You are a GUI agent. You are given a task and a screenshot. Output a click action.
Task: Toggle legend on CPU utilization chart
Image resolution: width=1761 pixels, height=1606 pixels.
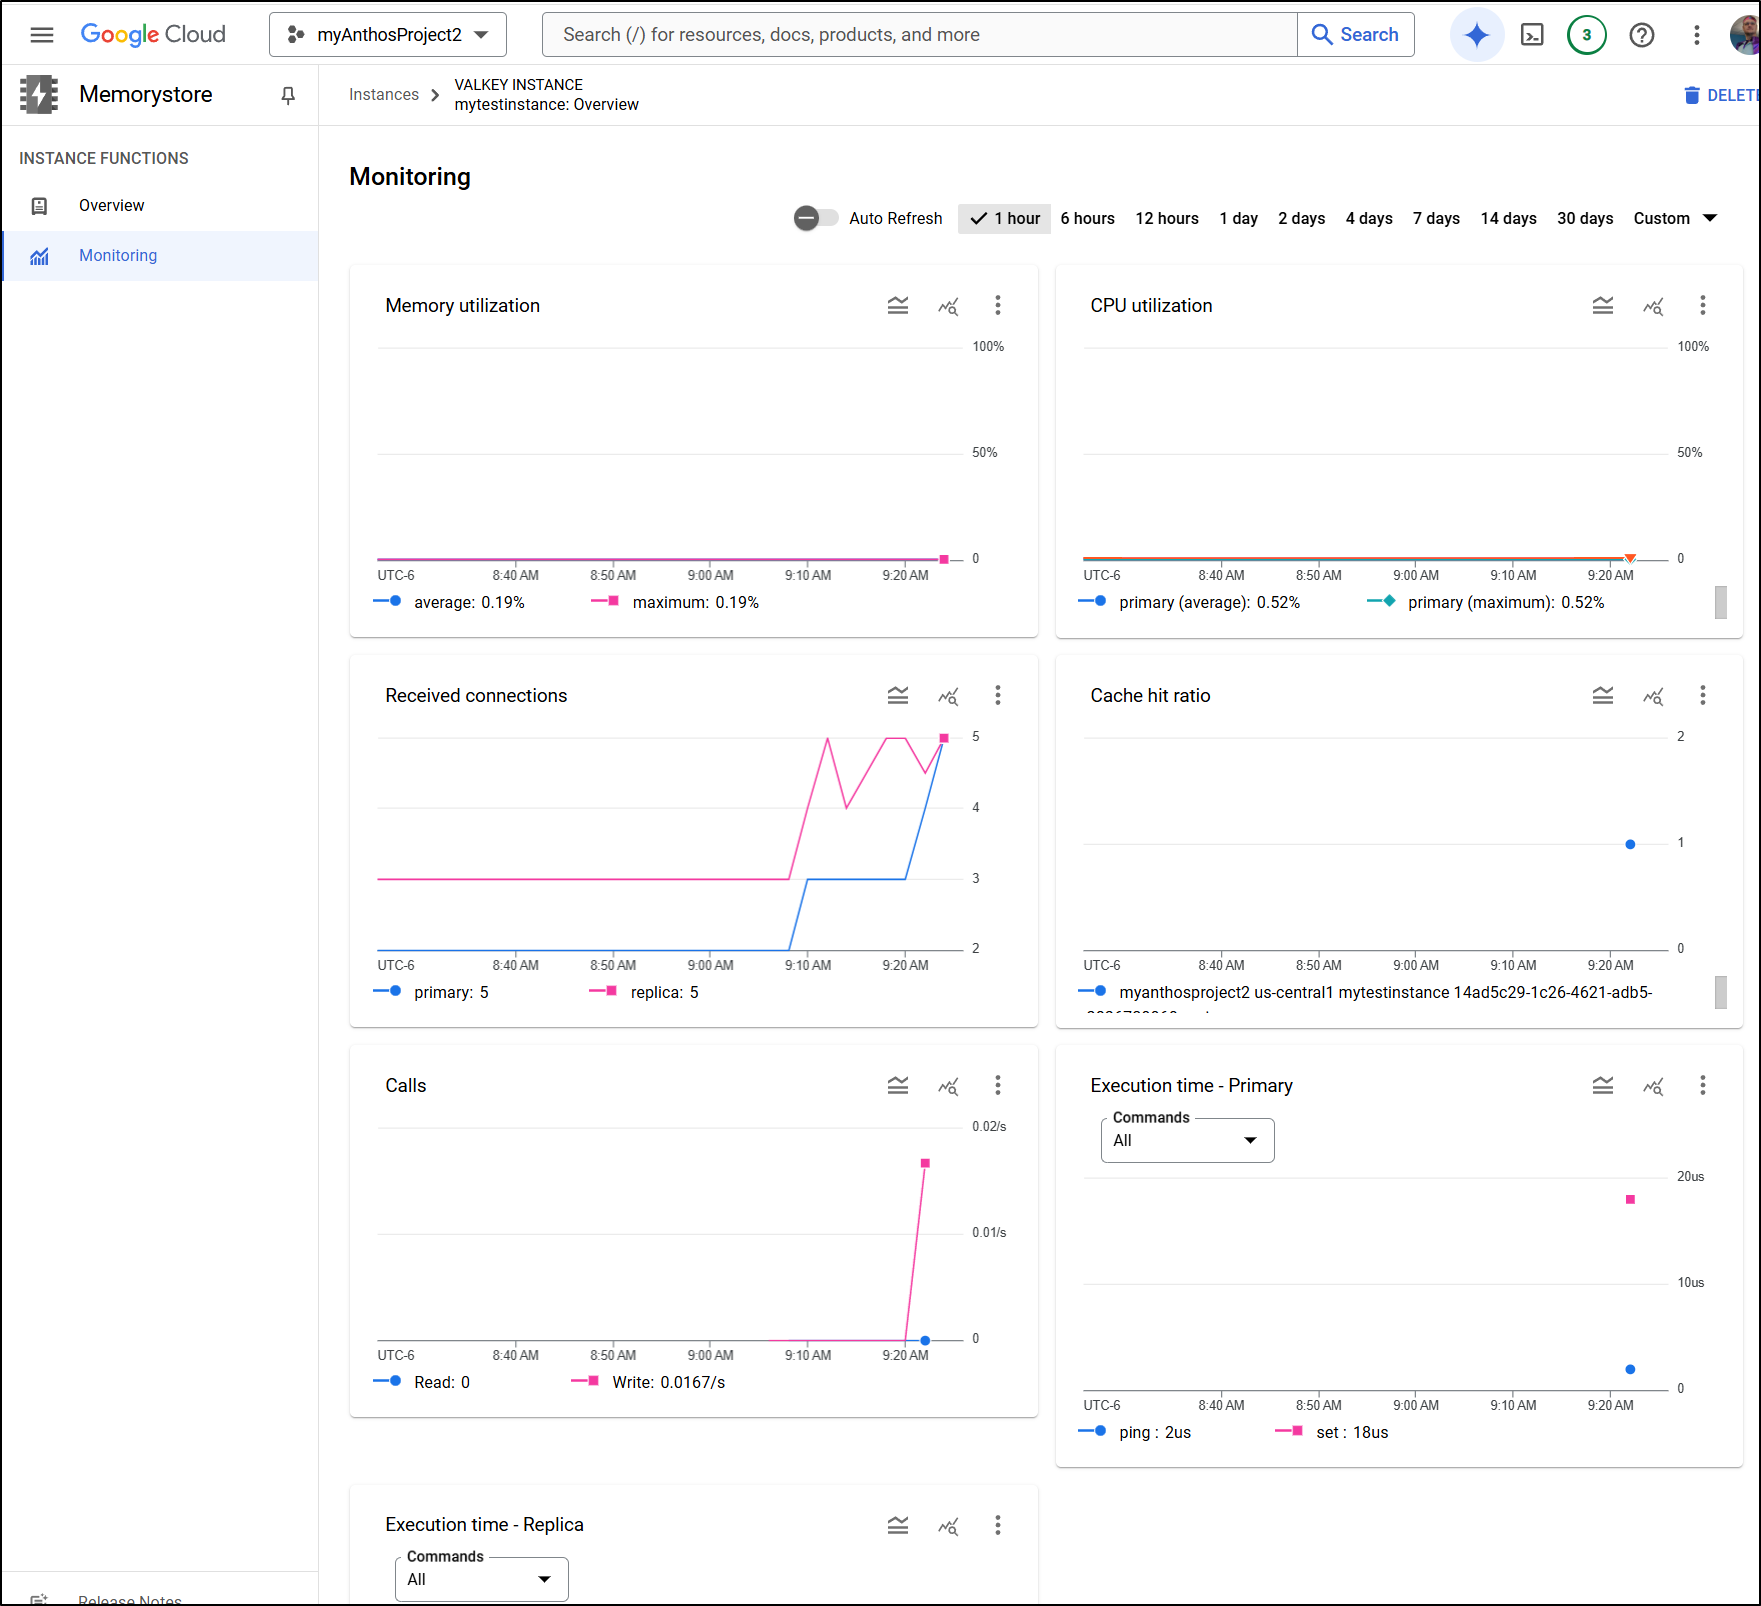pyautogui.click(x=1603, y=306)
